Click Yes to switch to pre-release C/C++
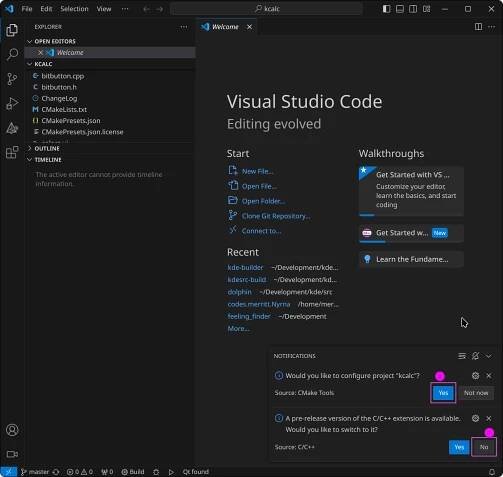This screenshot has height=477, width=503. [459, 447]
